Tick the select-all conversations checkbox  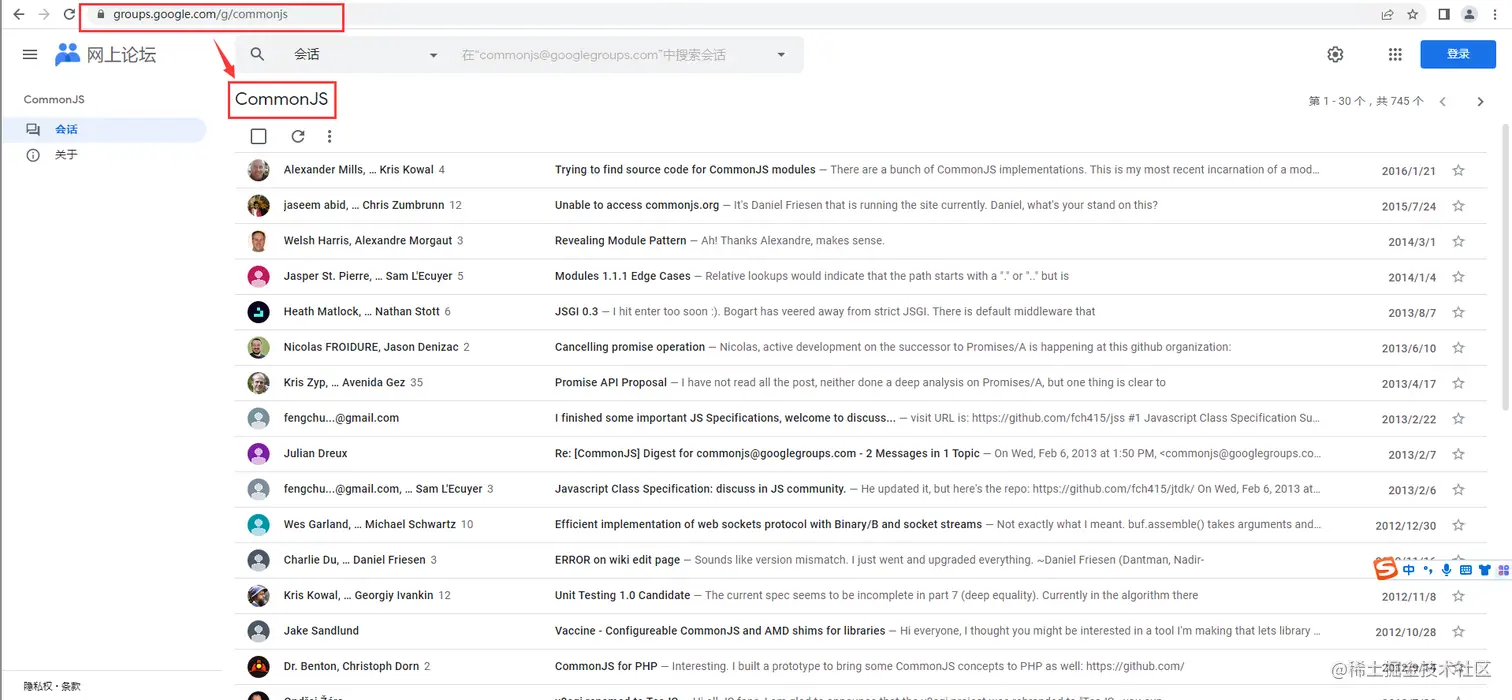259,137
